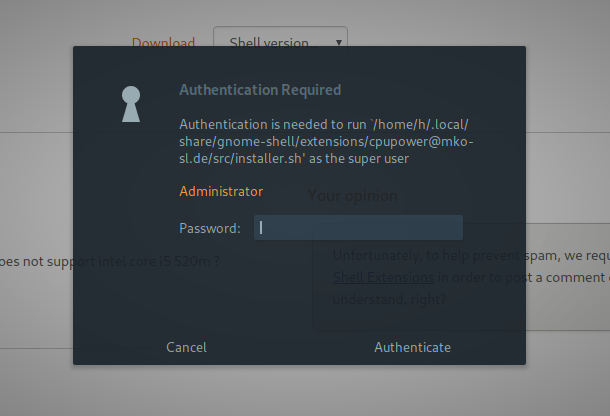Click the Your opinion heading

pos(352,196)
